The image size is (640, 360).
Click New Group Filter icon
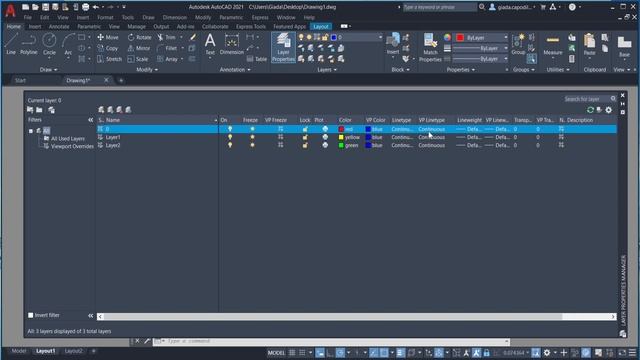39,110
